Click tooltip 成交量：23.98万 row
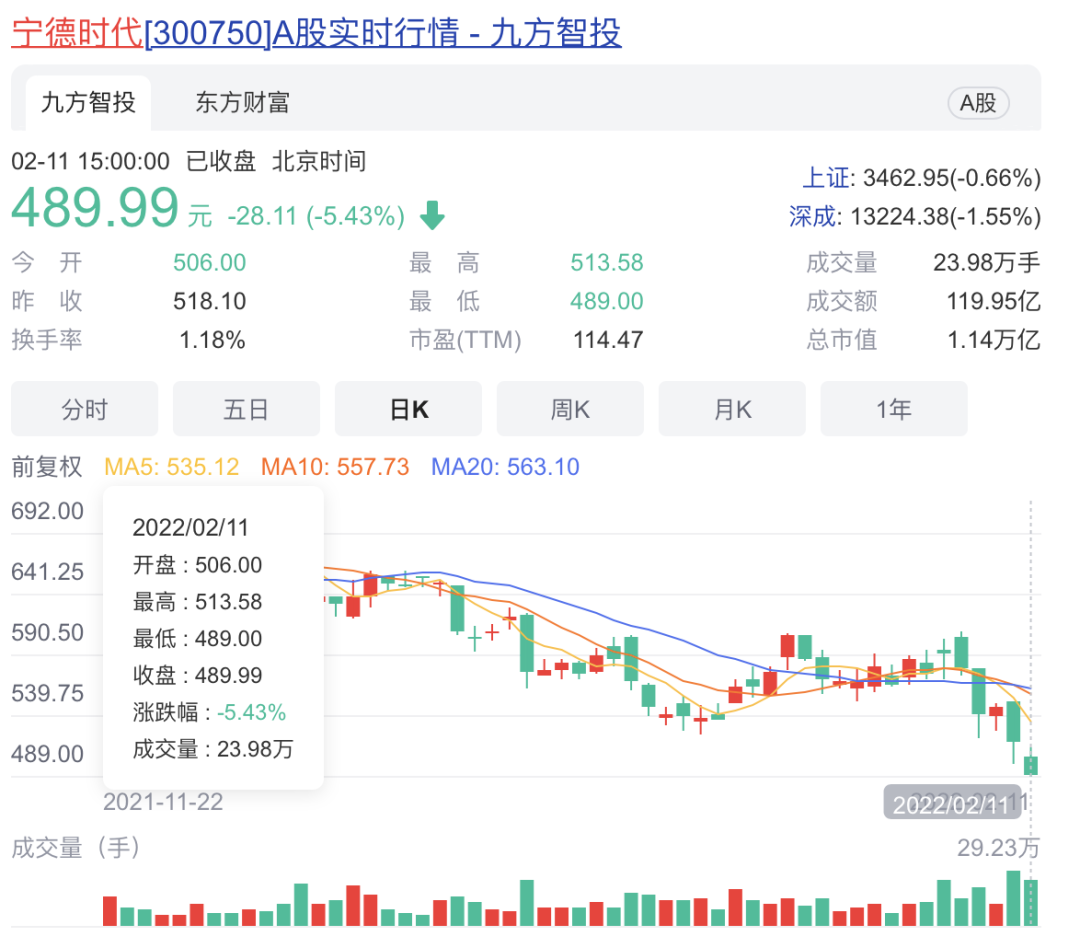The image size is (1080, 948). [x=213, y=749]
